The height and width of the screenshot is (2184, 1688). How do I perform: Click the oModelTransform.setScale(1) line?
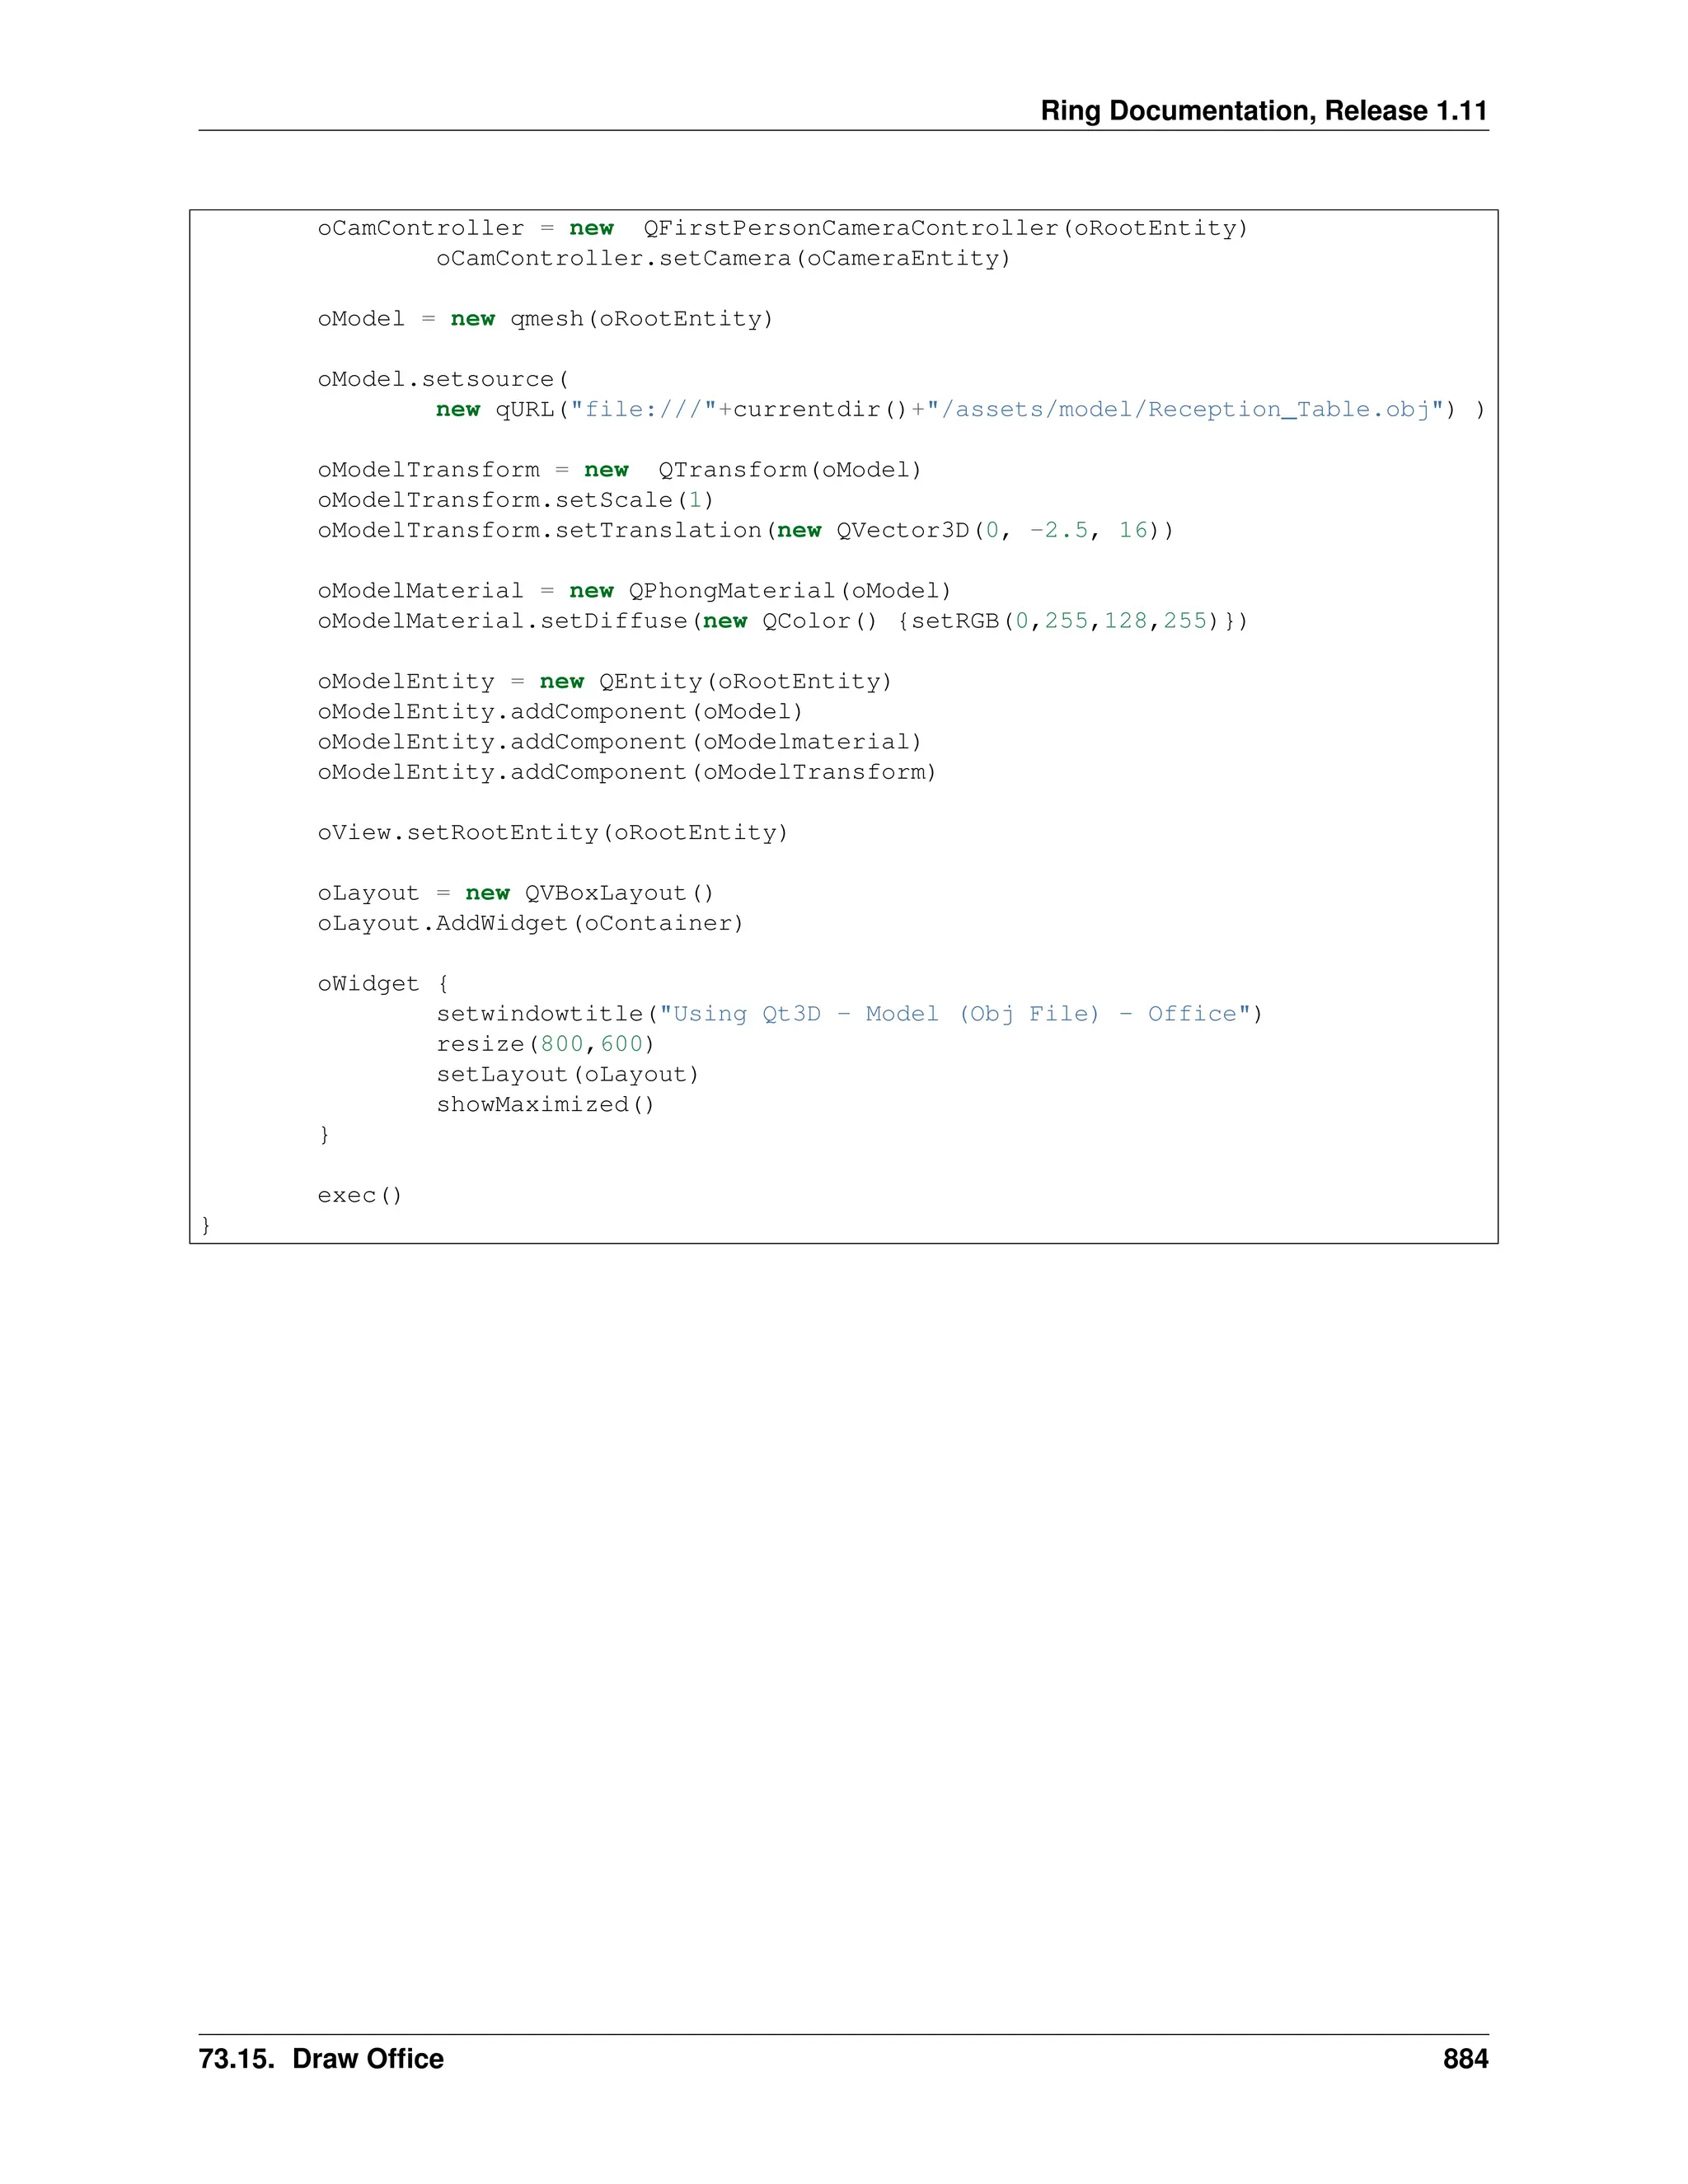[515, 500]
